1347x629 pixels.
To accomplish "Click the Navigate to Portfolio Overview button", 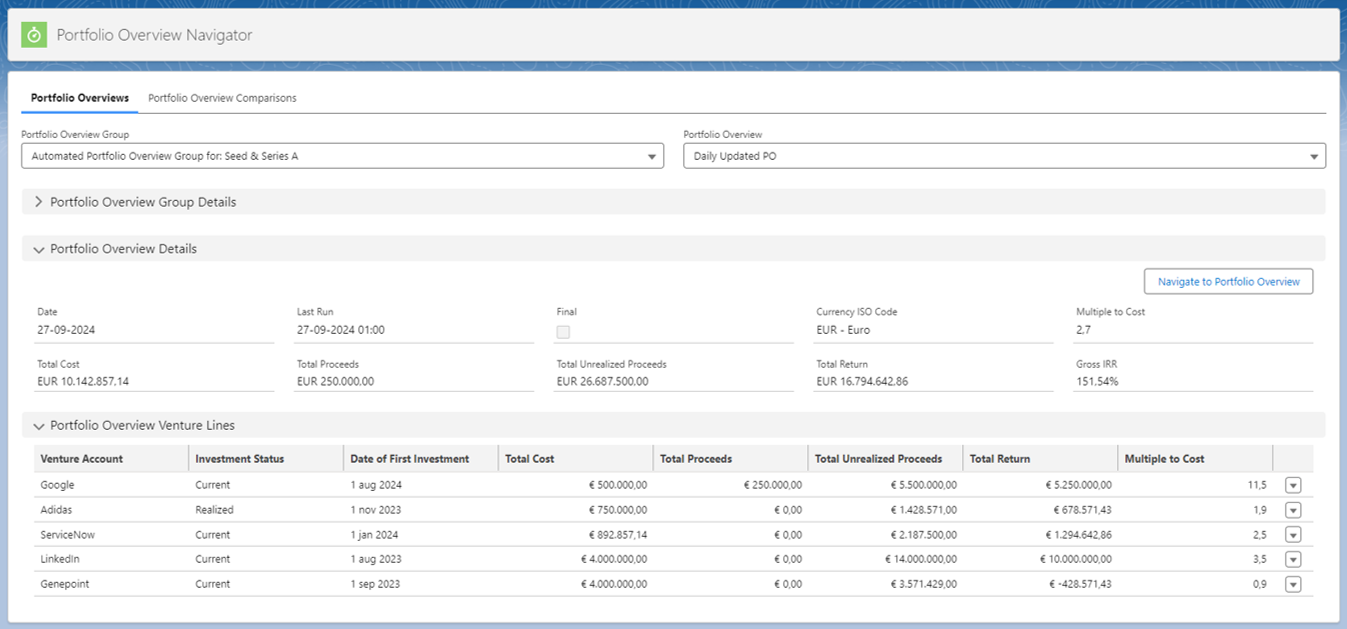I will tap(1228, 282).
